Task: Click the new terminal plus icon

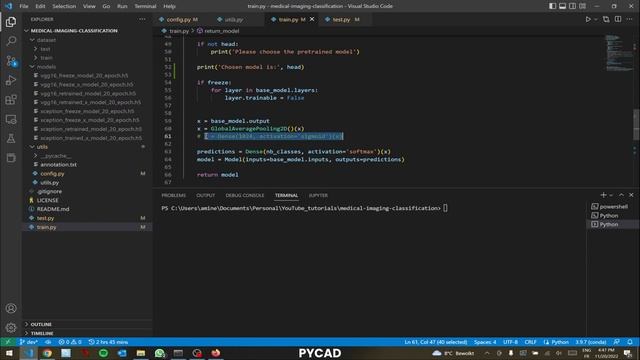Action: pos(603,195)
